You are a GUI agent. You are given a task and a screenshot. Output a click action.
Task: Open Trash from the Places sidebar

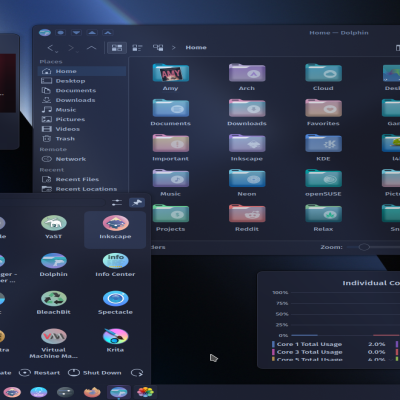click(82, 139)
